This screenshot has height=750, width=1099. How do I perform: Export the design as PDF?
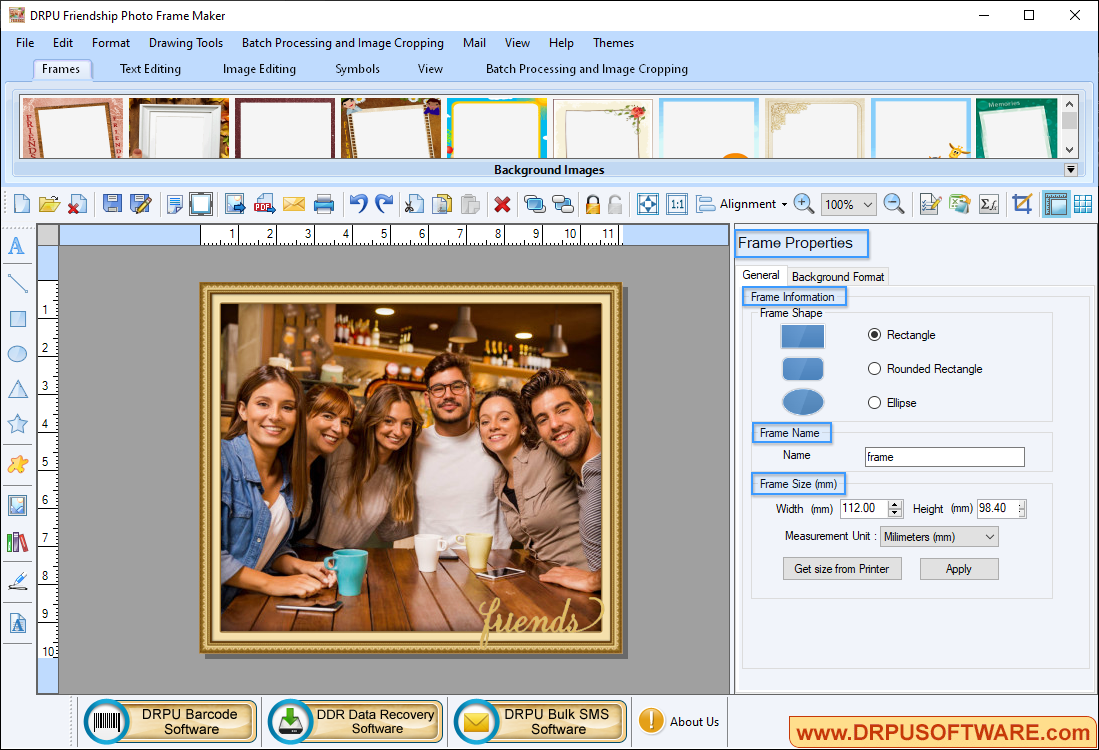point(264,203)
